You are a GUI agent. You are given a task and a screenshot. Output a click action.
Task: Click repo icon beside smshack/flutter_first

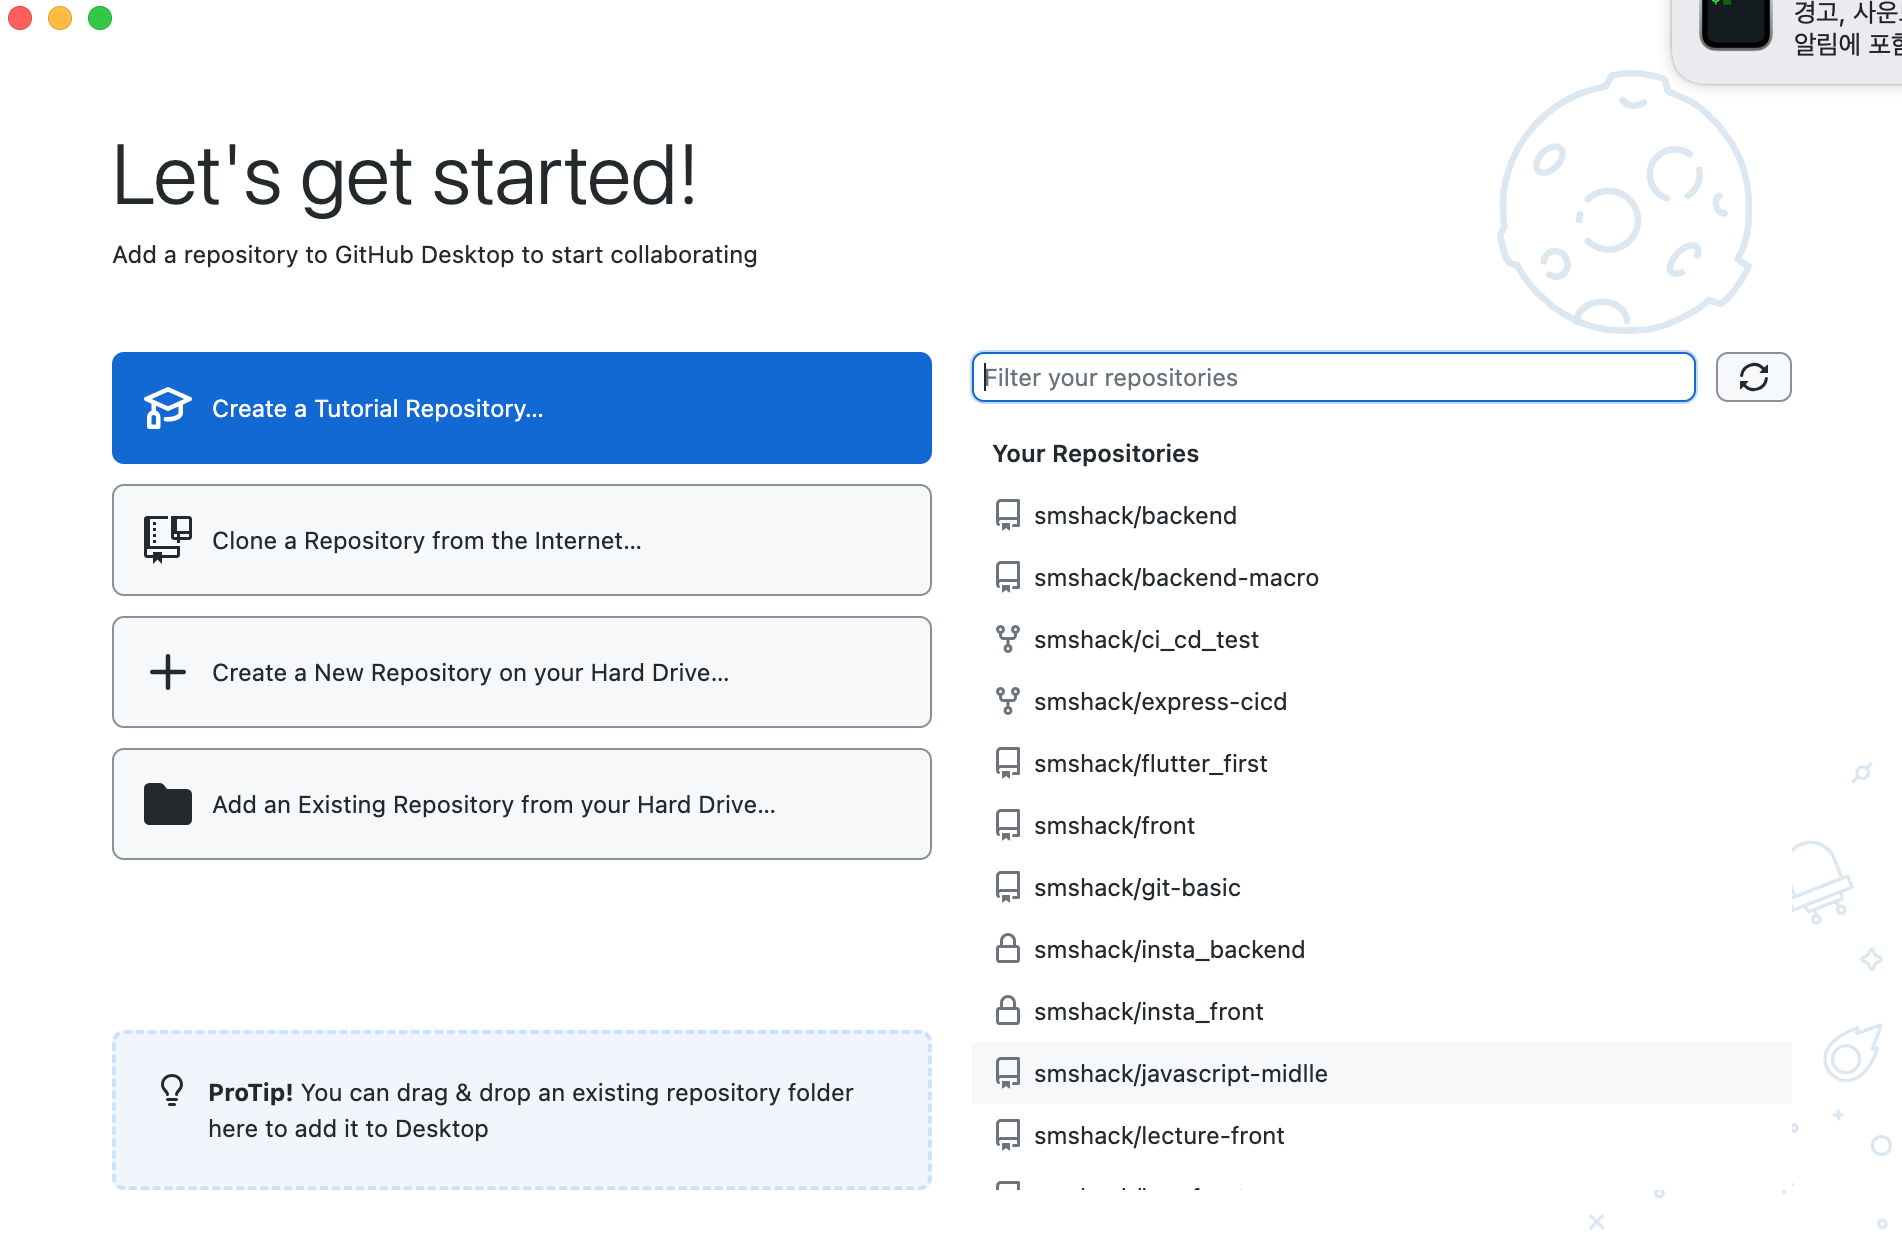pos(1008,763)
